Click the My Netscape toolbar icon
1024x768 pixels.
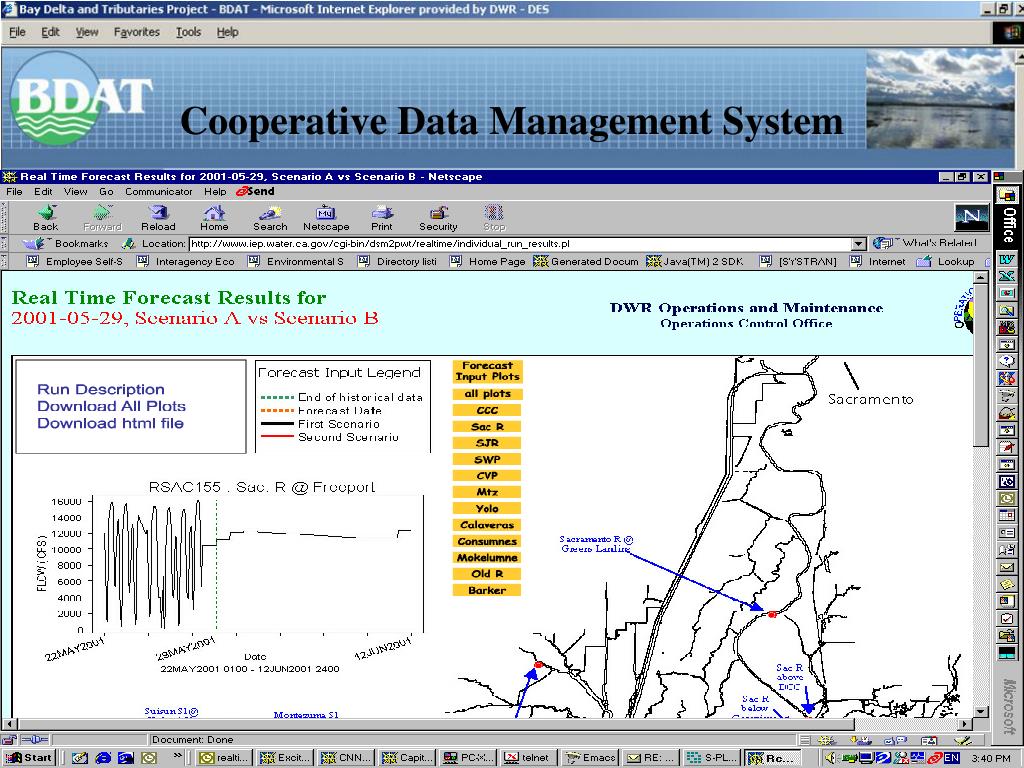click(x=326, y=217)
